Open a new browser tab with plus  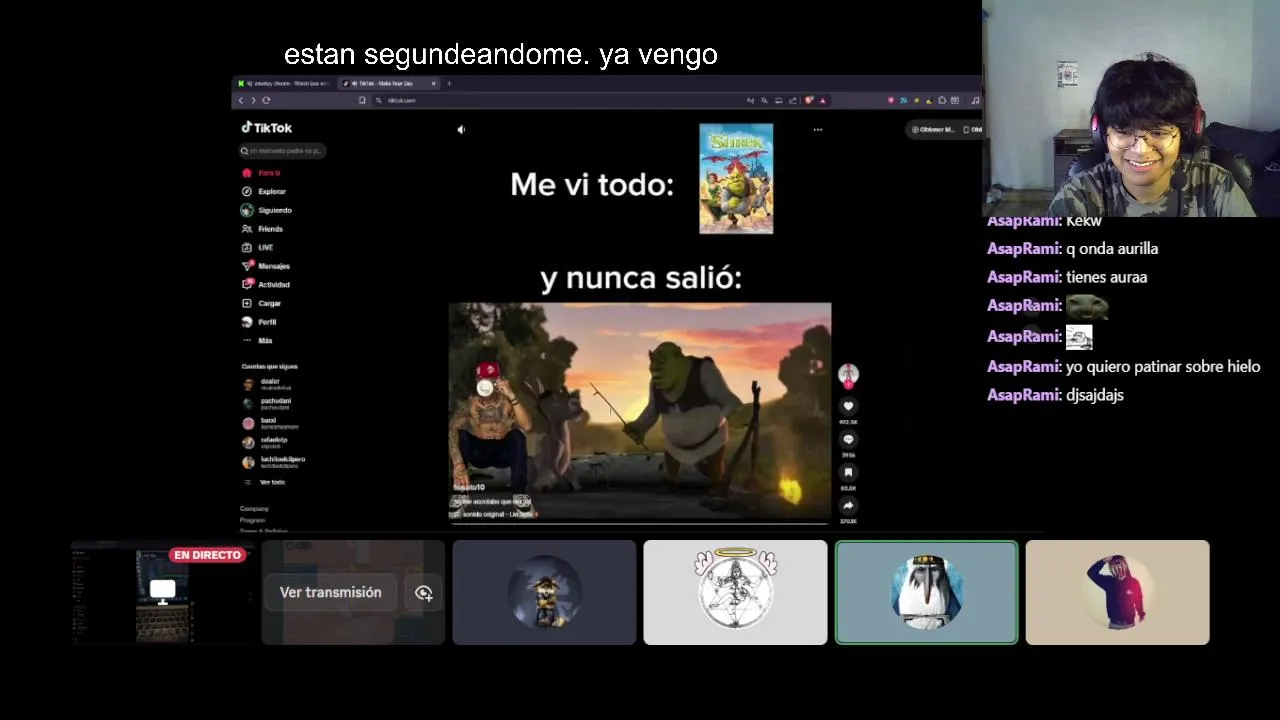point(449,83)
